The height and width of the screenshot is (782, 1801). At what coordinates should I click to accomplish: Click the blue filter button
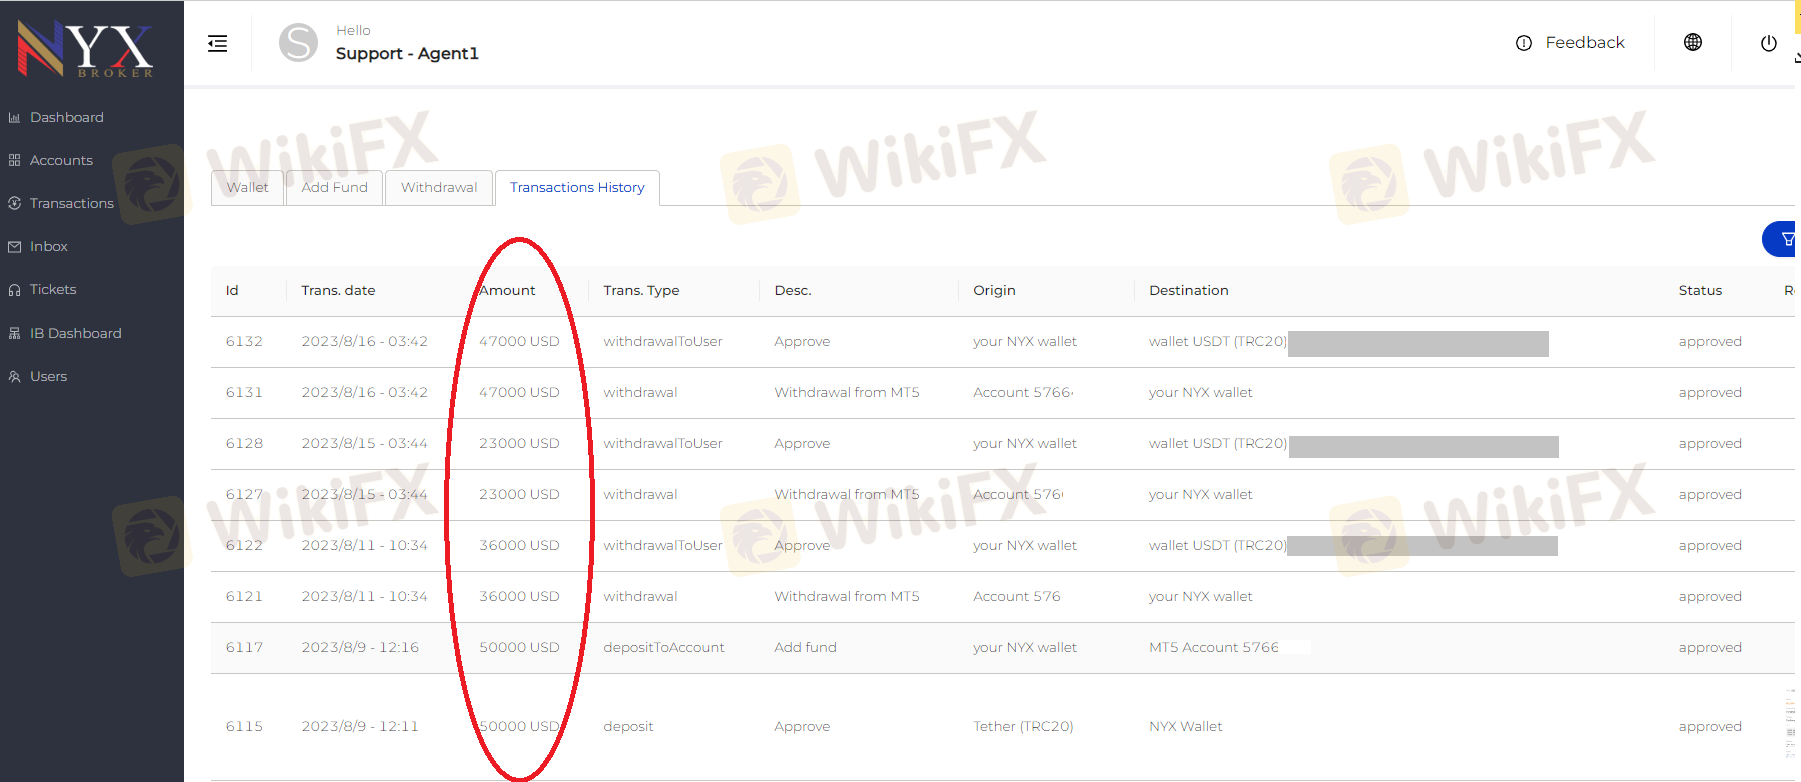(x=1782, y=239)
